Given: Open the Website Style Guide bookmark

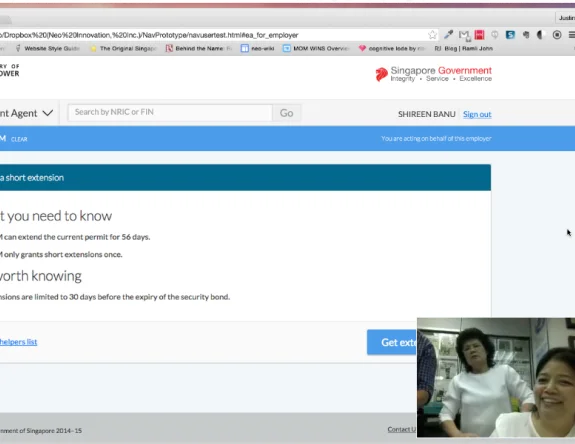Looking at the screenshot, I should coord(48,48).
